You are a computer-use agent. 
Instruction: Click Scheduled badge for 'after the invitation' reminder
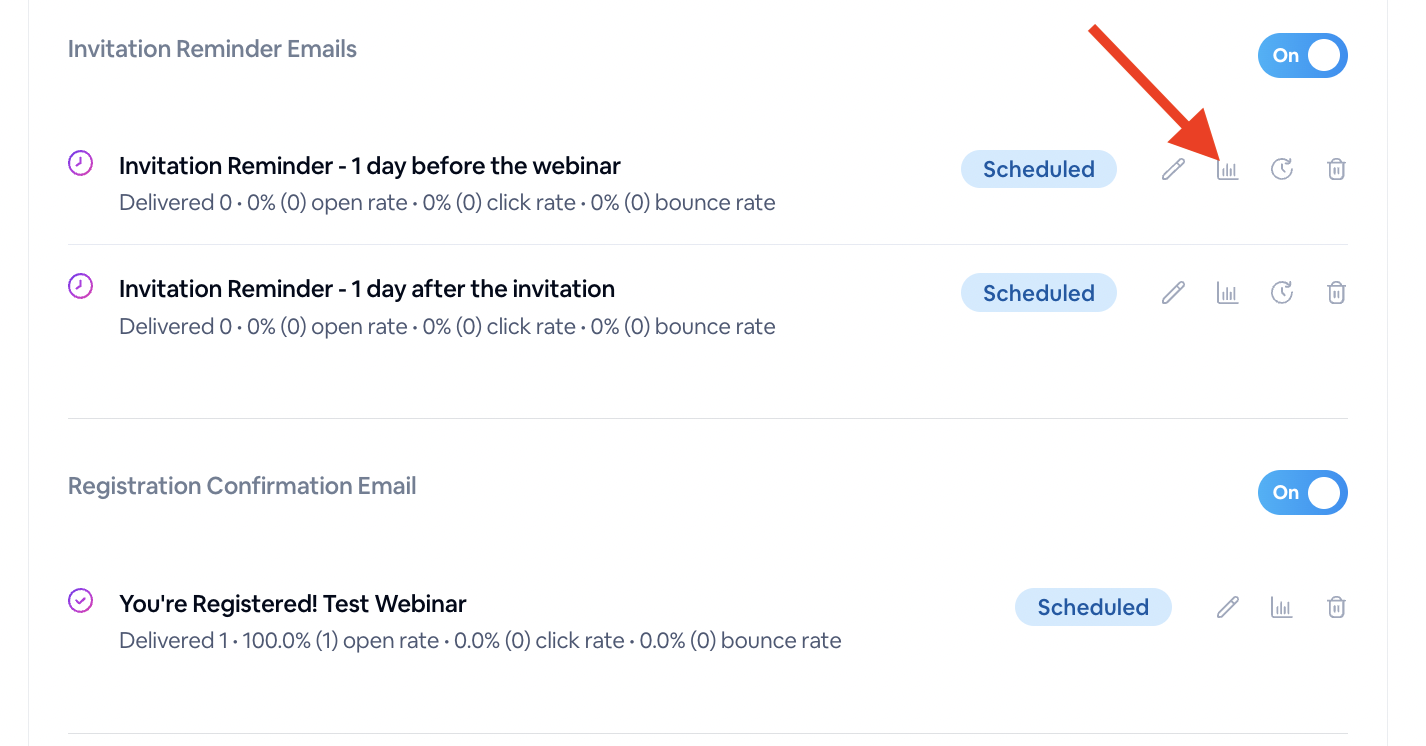(x=1038, y=293)
